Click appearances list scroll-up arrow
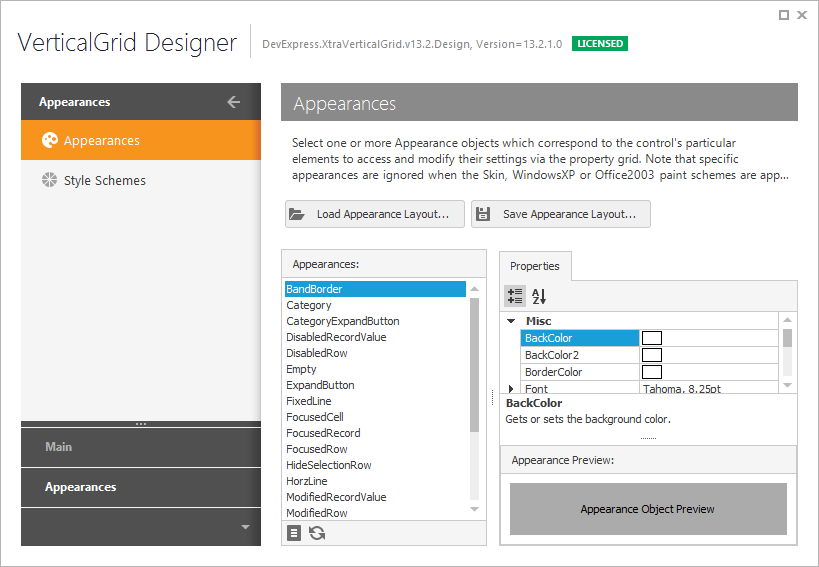 click(x=474, y=289)
